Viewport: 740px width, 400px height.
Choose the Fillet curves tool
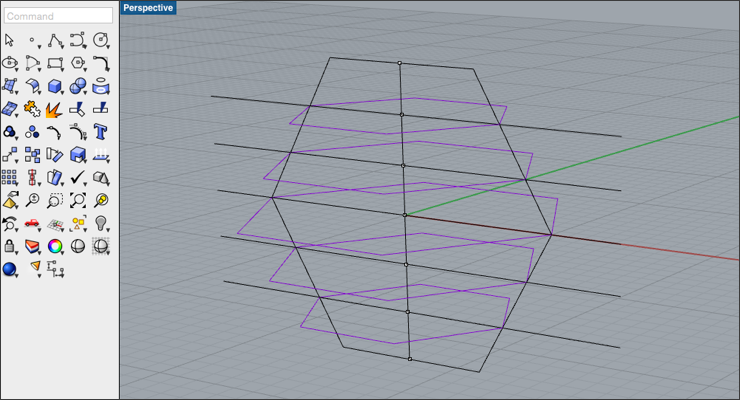(x=101, y=63)
